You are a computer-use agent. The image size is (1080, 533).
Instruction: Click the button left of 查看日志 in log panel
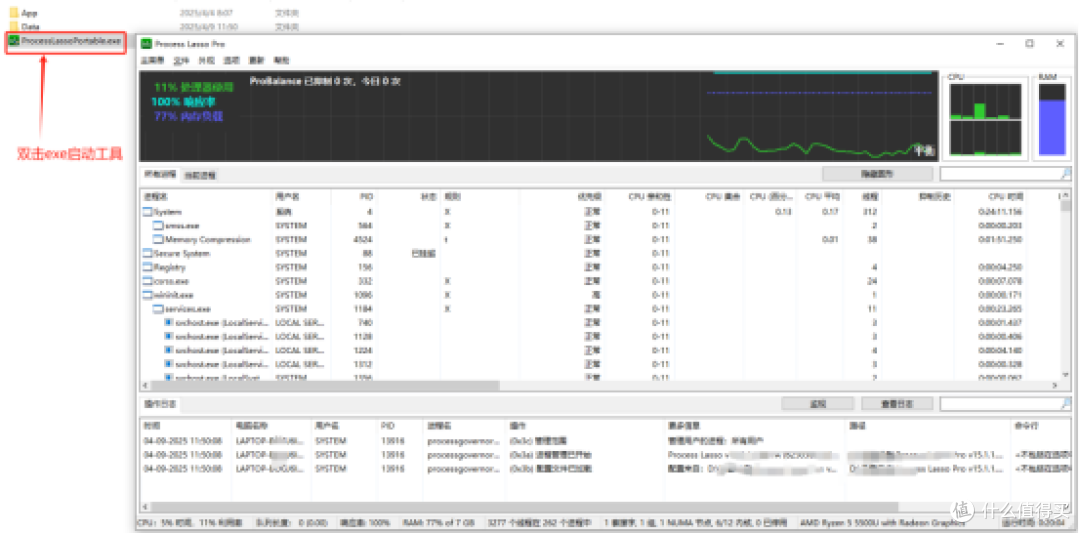pos(818,404)
